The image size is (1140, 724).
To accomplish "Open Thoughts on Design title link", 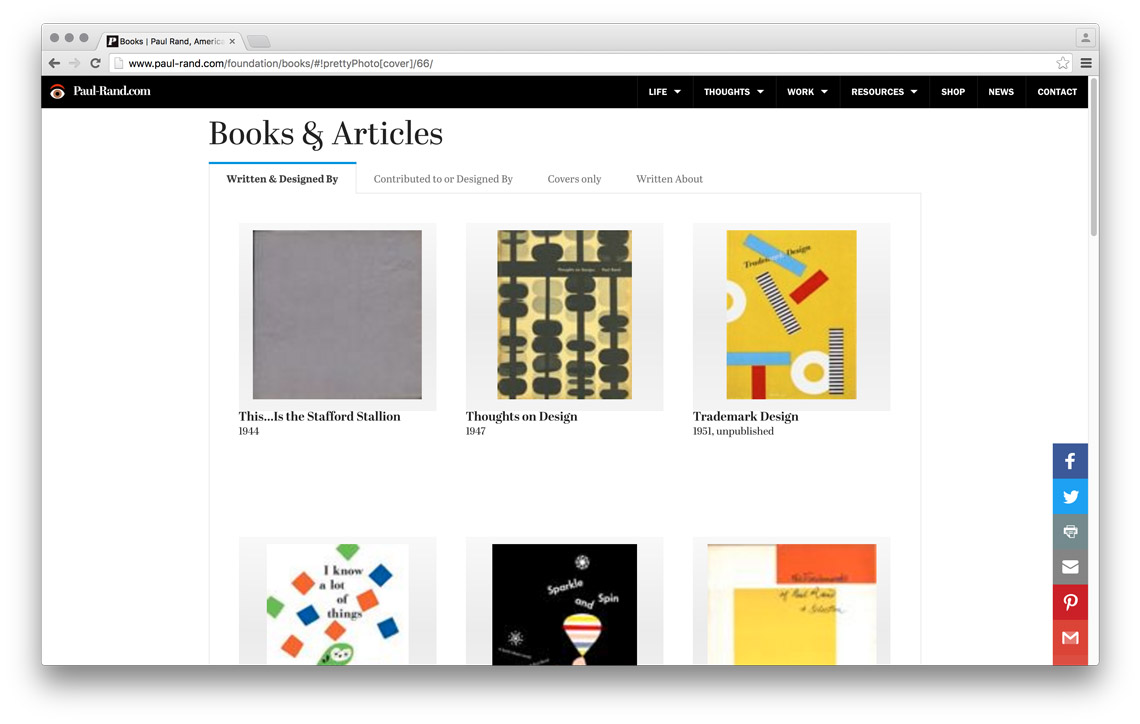I will [x=521, y=417].
